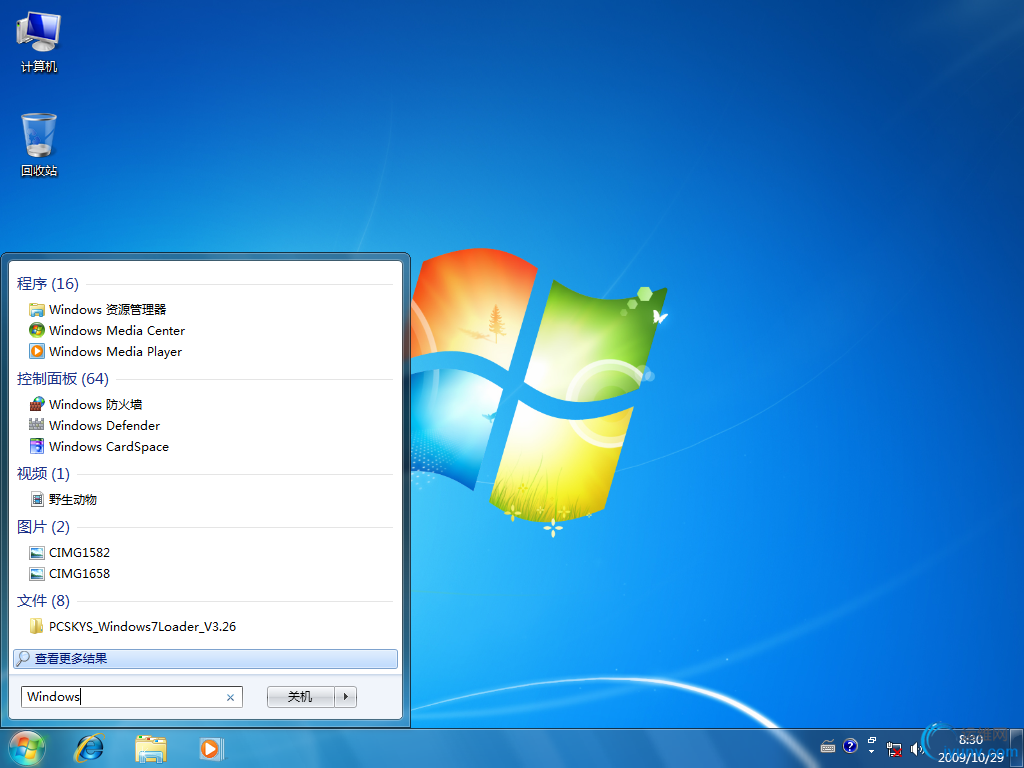This screenshot has height=768, width=1024.
Task: Expand the arrow beside the 关机 button
Action: pyautogui.click(x=345, y=697)
